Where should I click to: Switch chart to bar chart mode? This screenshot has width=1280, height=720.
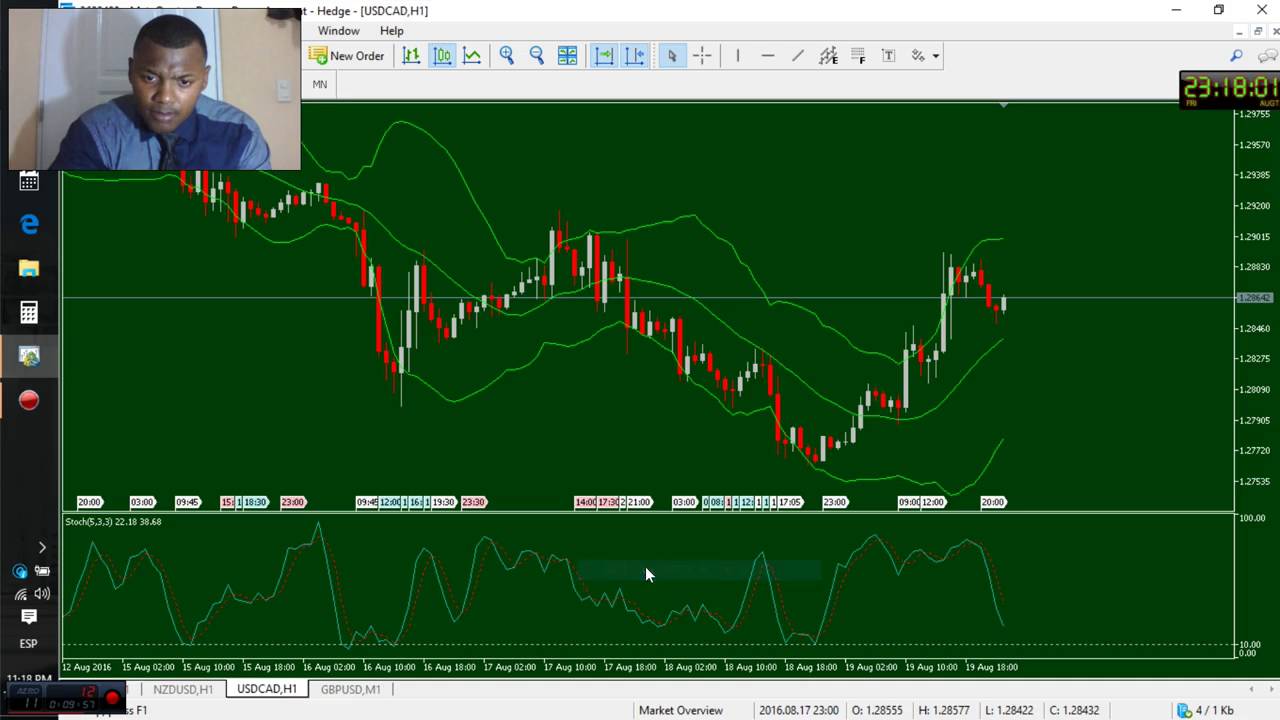(411, 56)
